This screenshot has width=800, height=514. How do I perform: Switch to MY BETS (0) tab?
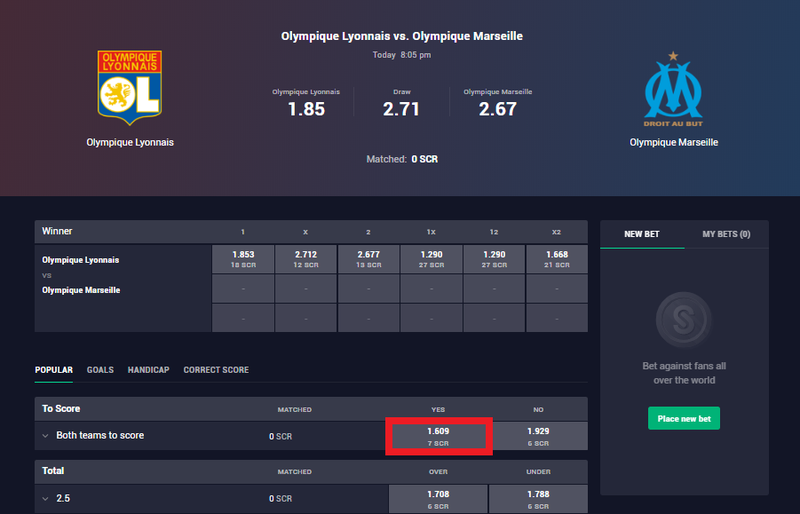point(726,234)
